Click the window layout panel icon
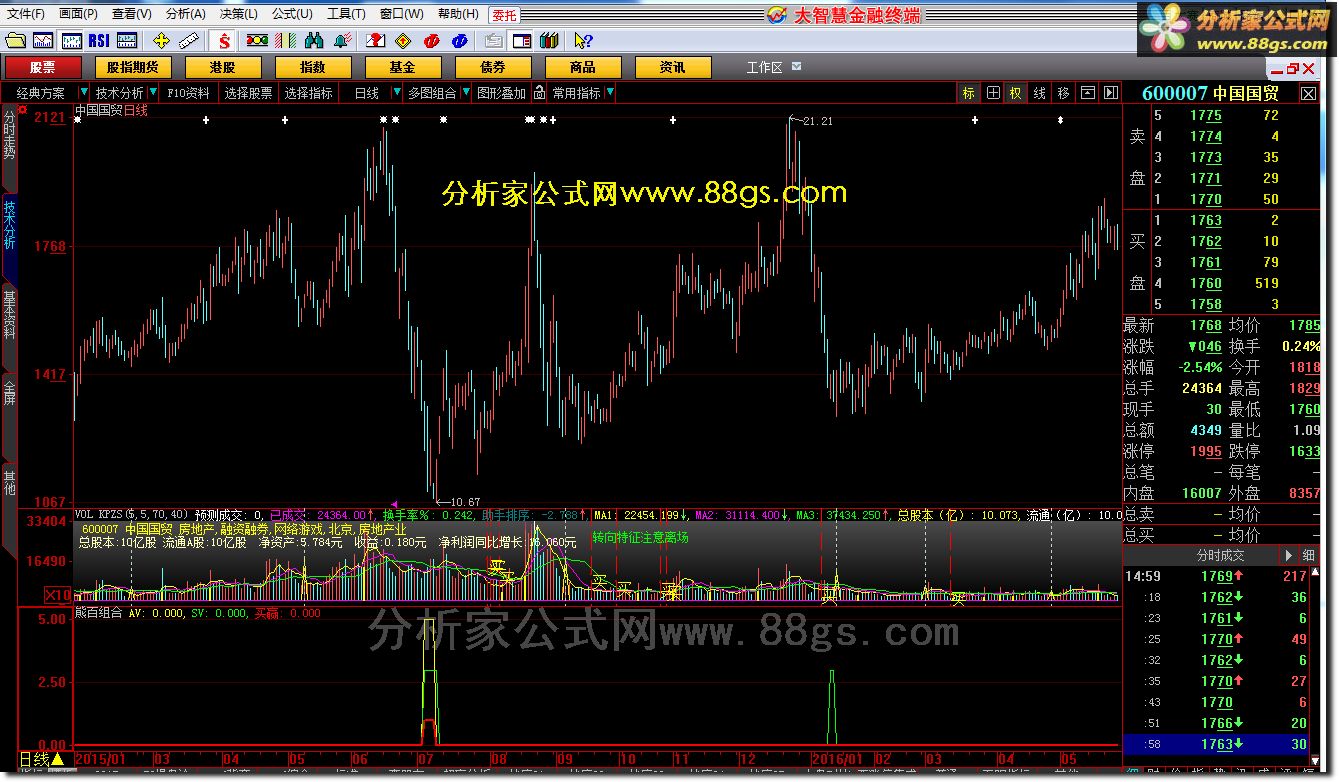 tap(520, 41)
